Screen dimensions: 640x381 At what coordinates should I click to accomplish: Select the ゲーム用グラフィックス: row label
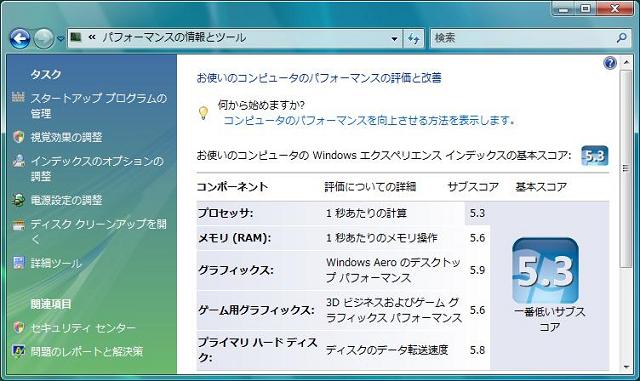pos(256,310)
